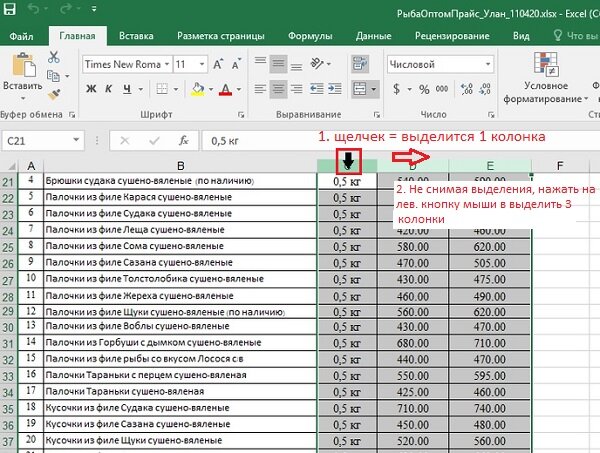Decrease font size with the small A icon
This screenshot has width=600, height=453.
(236, 64)
